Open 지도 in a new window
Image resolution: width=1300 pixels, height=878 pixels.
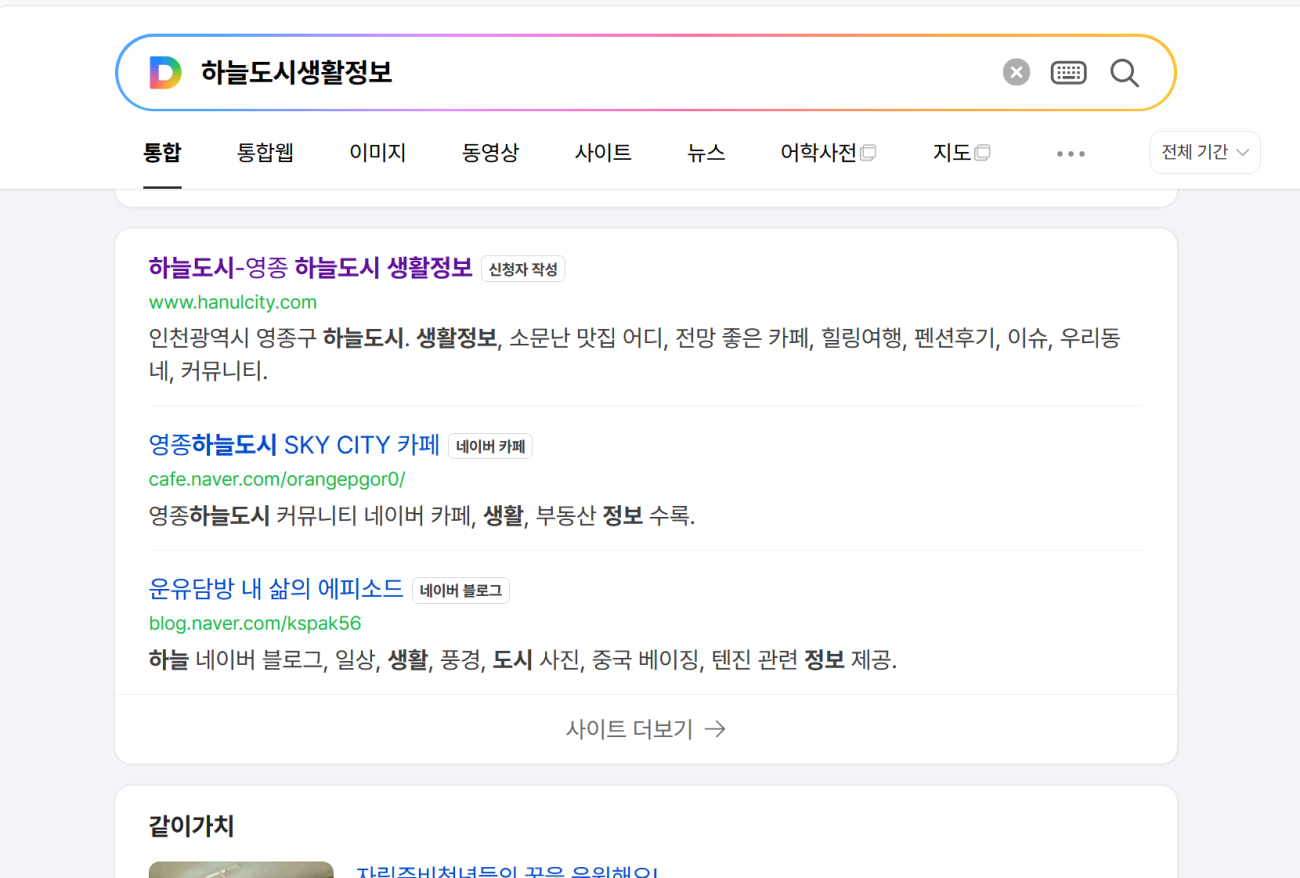[x=961, y=153]
